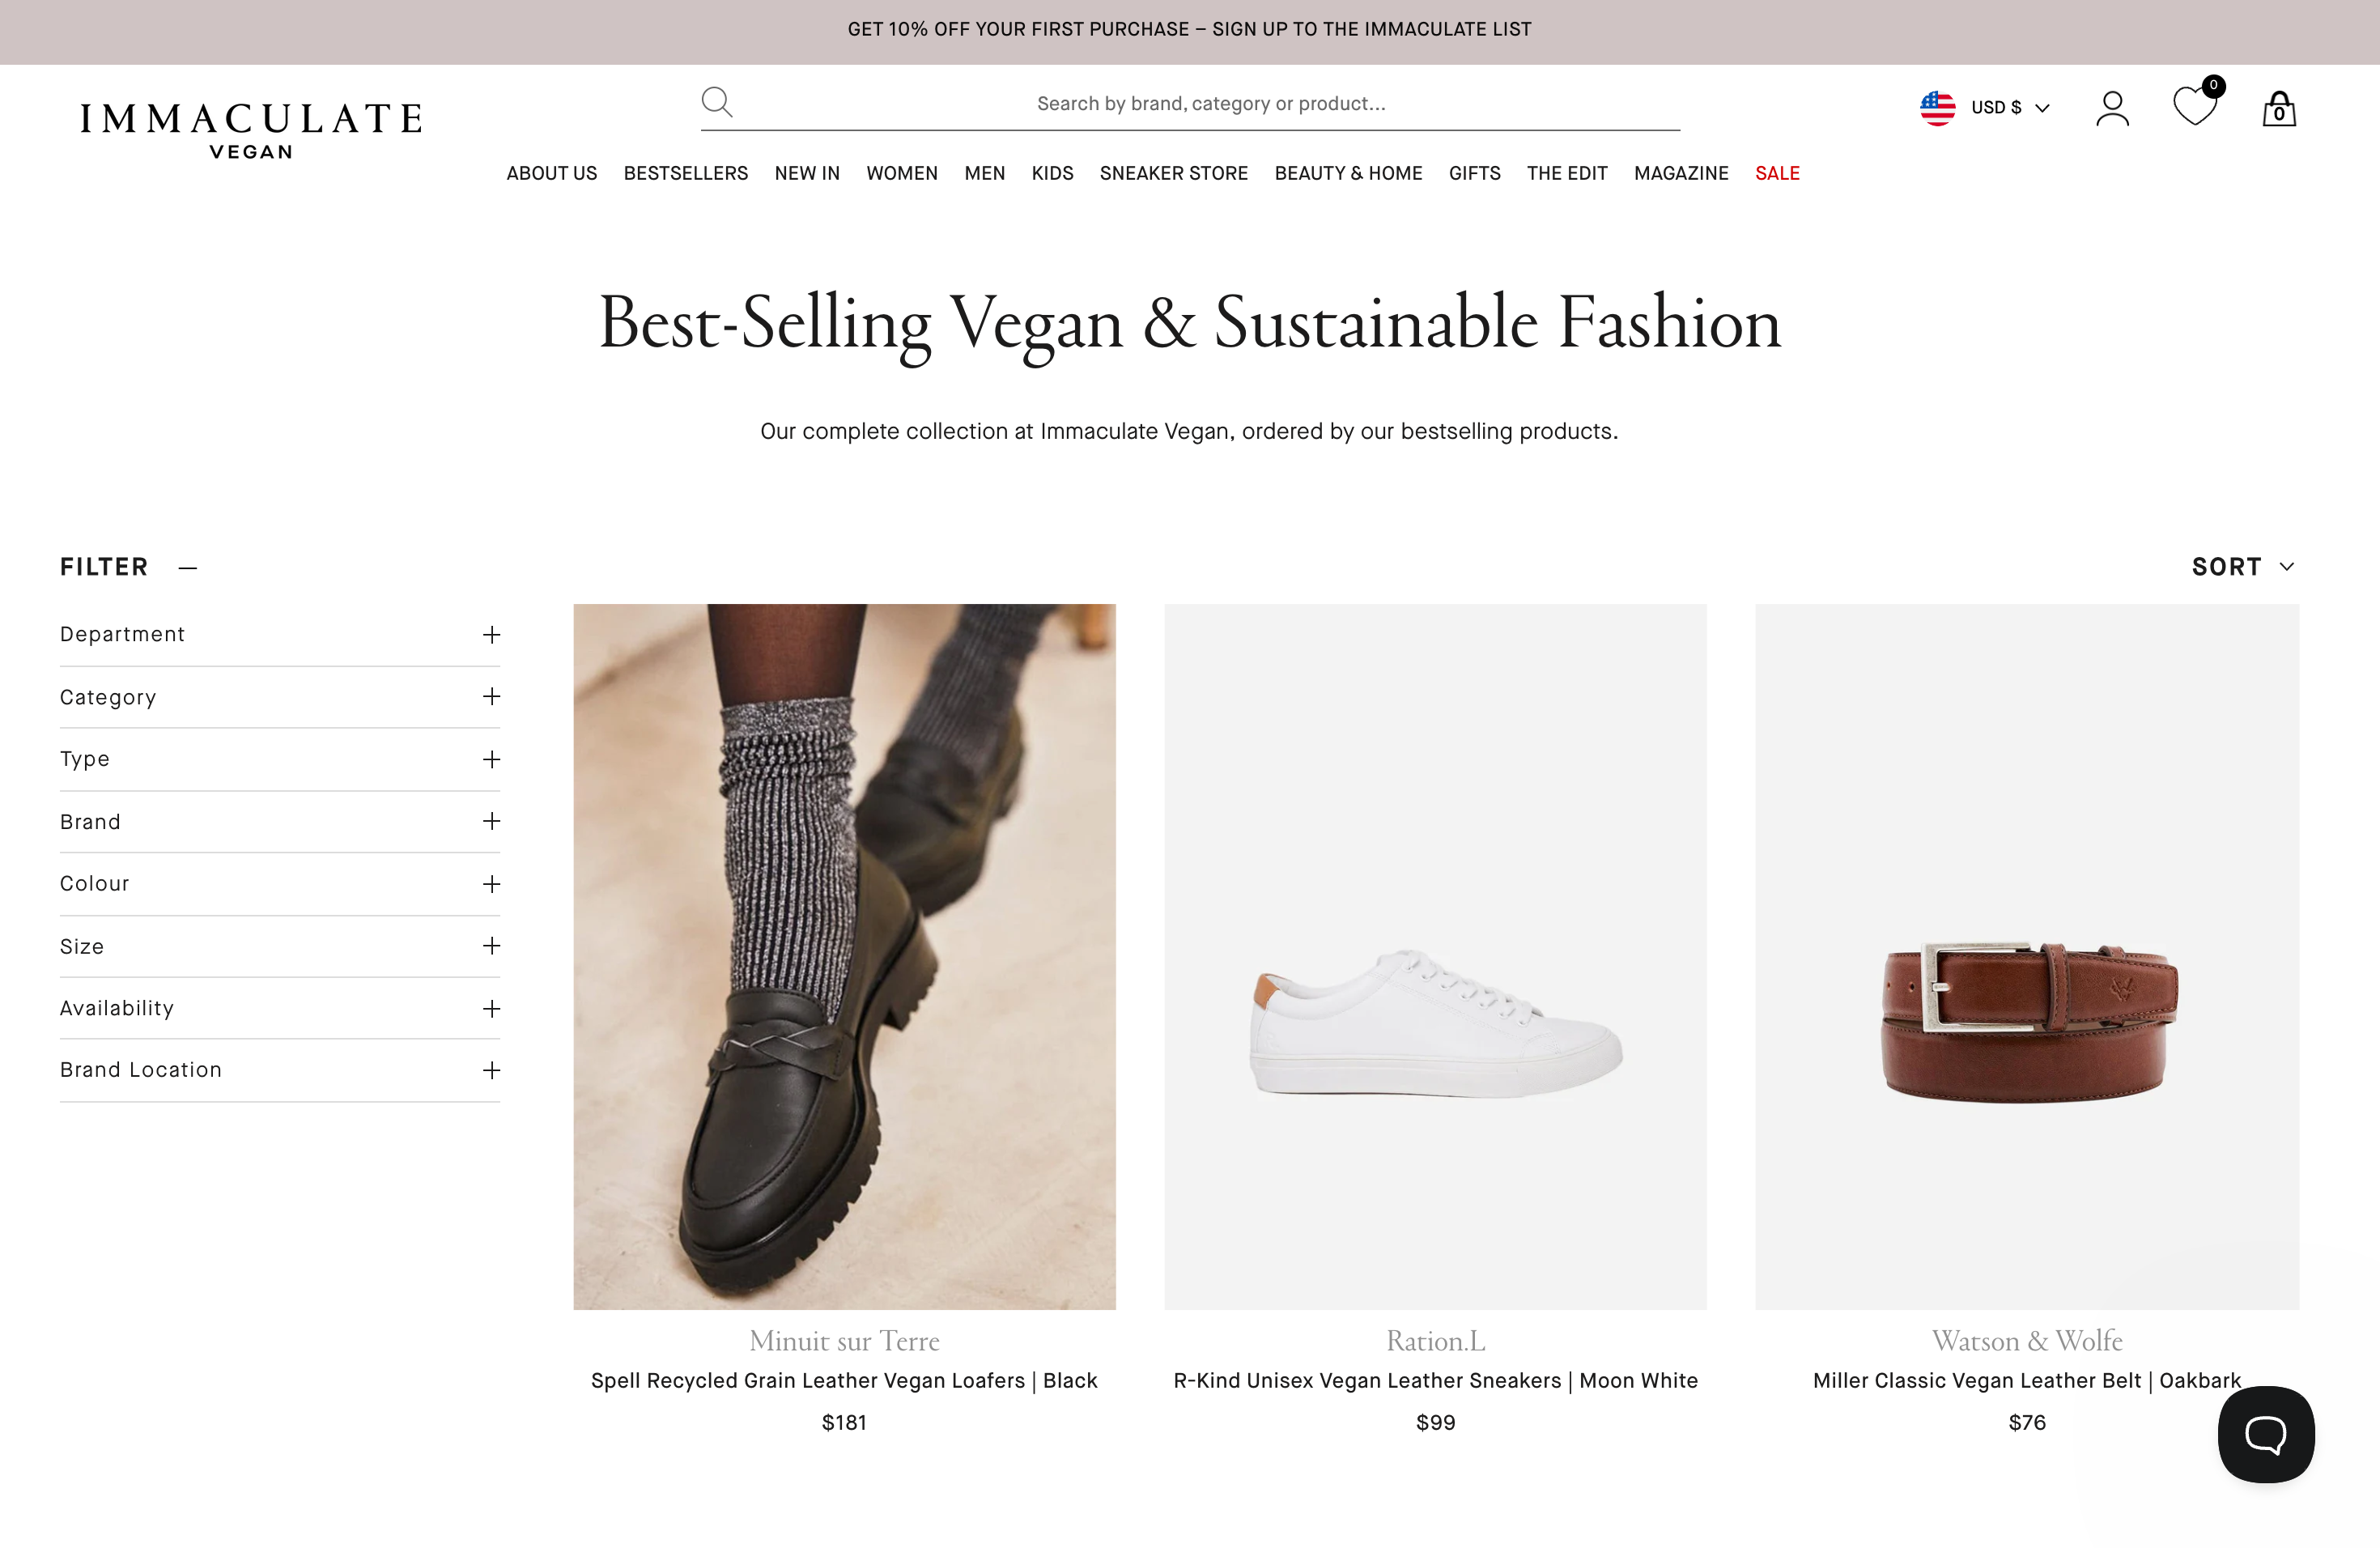Expand the Availability filter section
The width and height of the screenshot is (2380, 1548).
pos(491,1008)
